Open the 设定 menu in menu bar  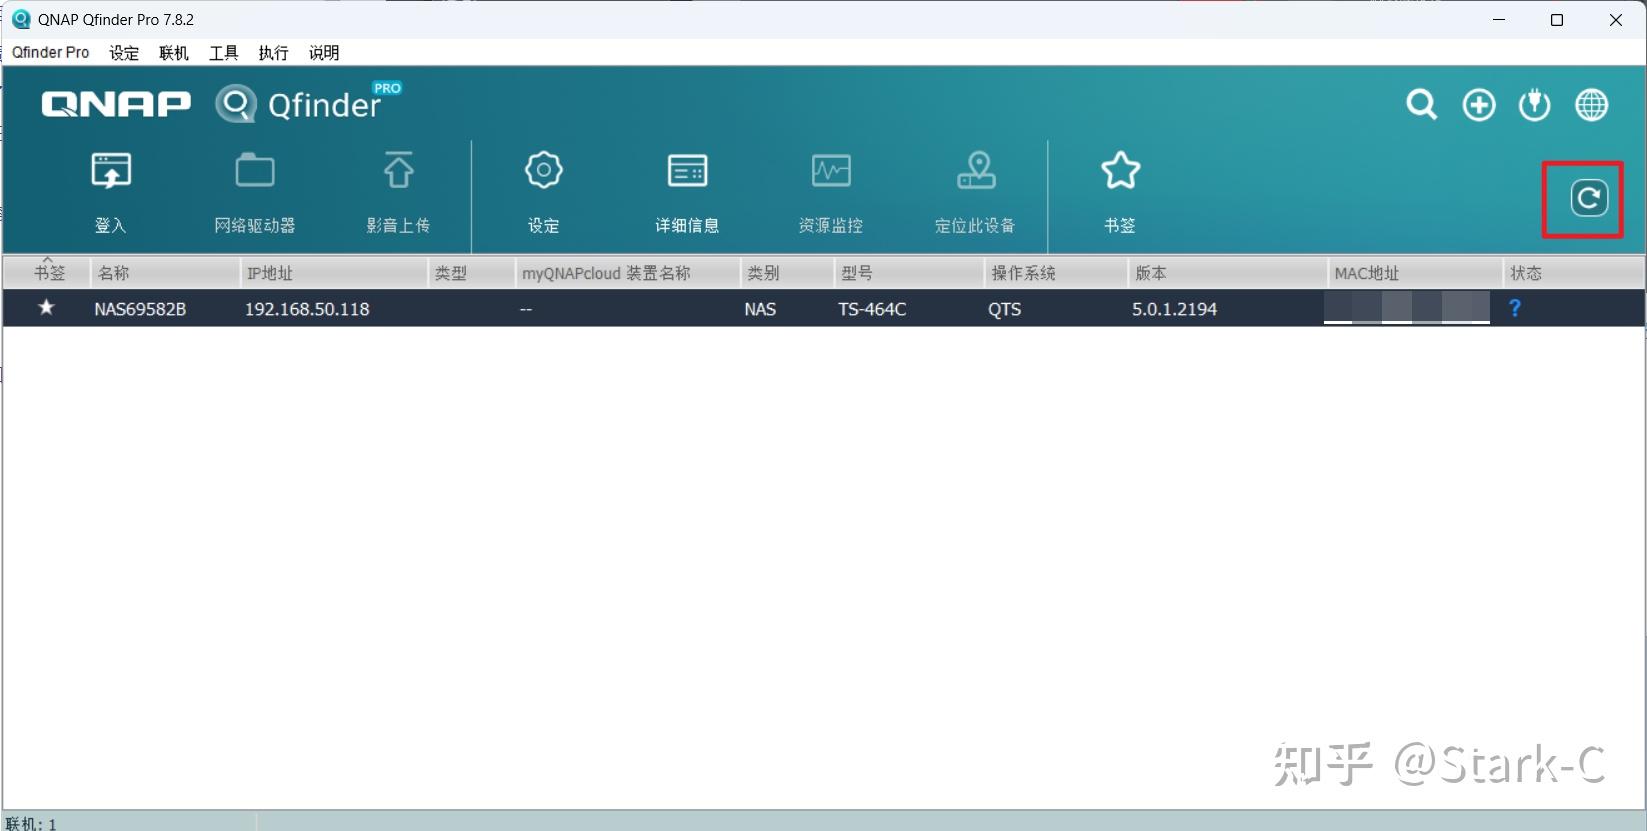pyautogui.click(x=124, y=52)
